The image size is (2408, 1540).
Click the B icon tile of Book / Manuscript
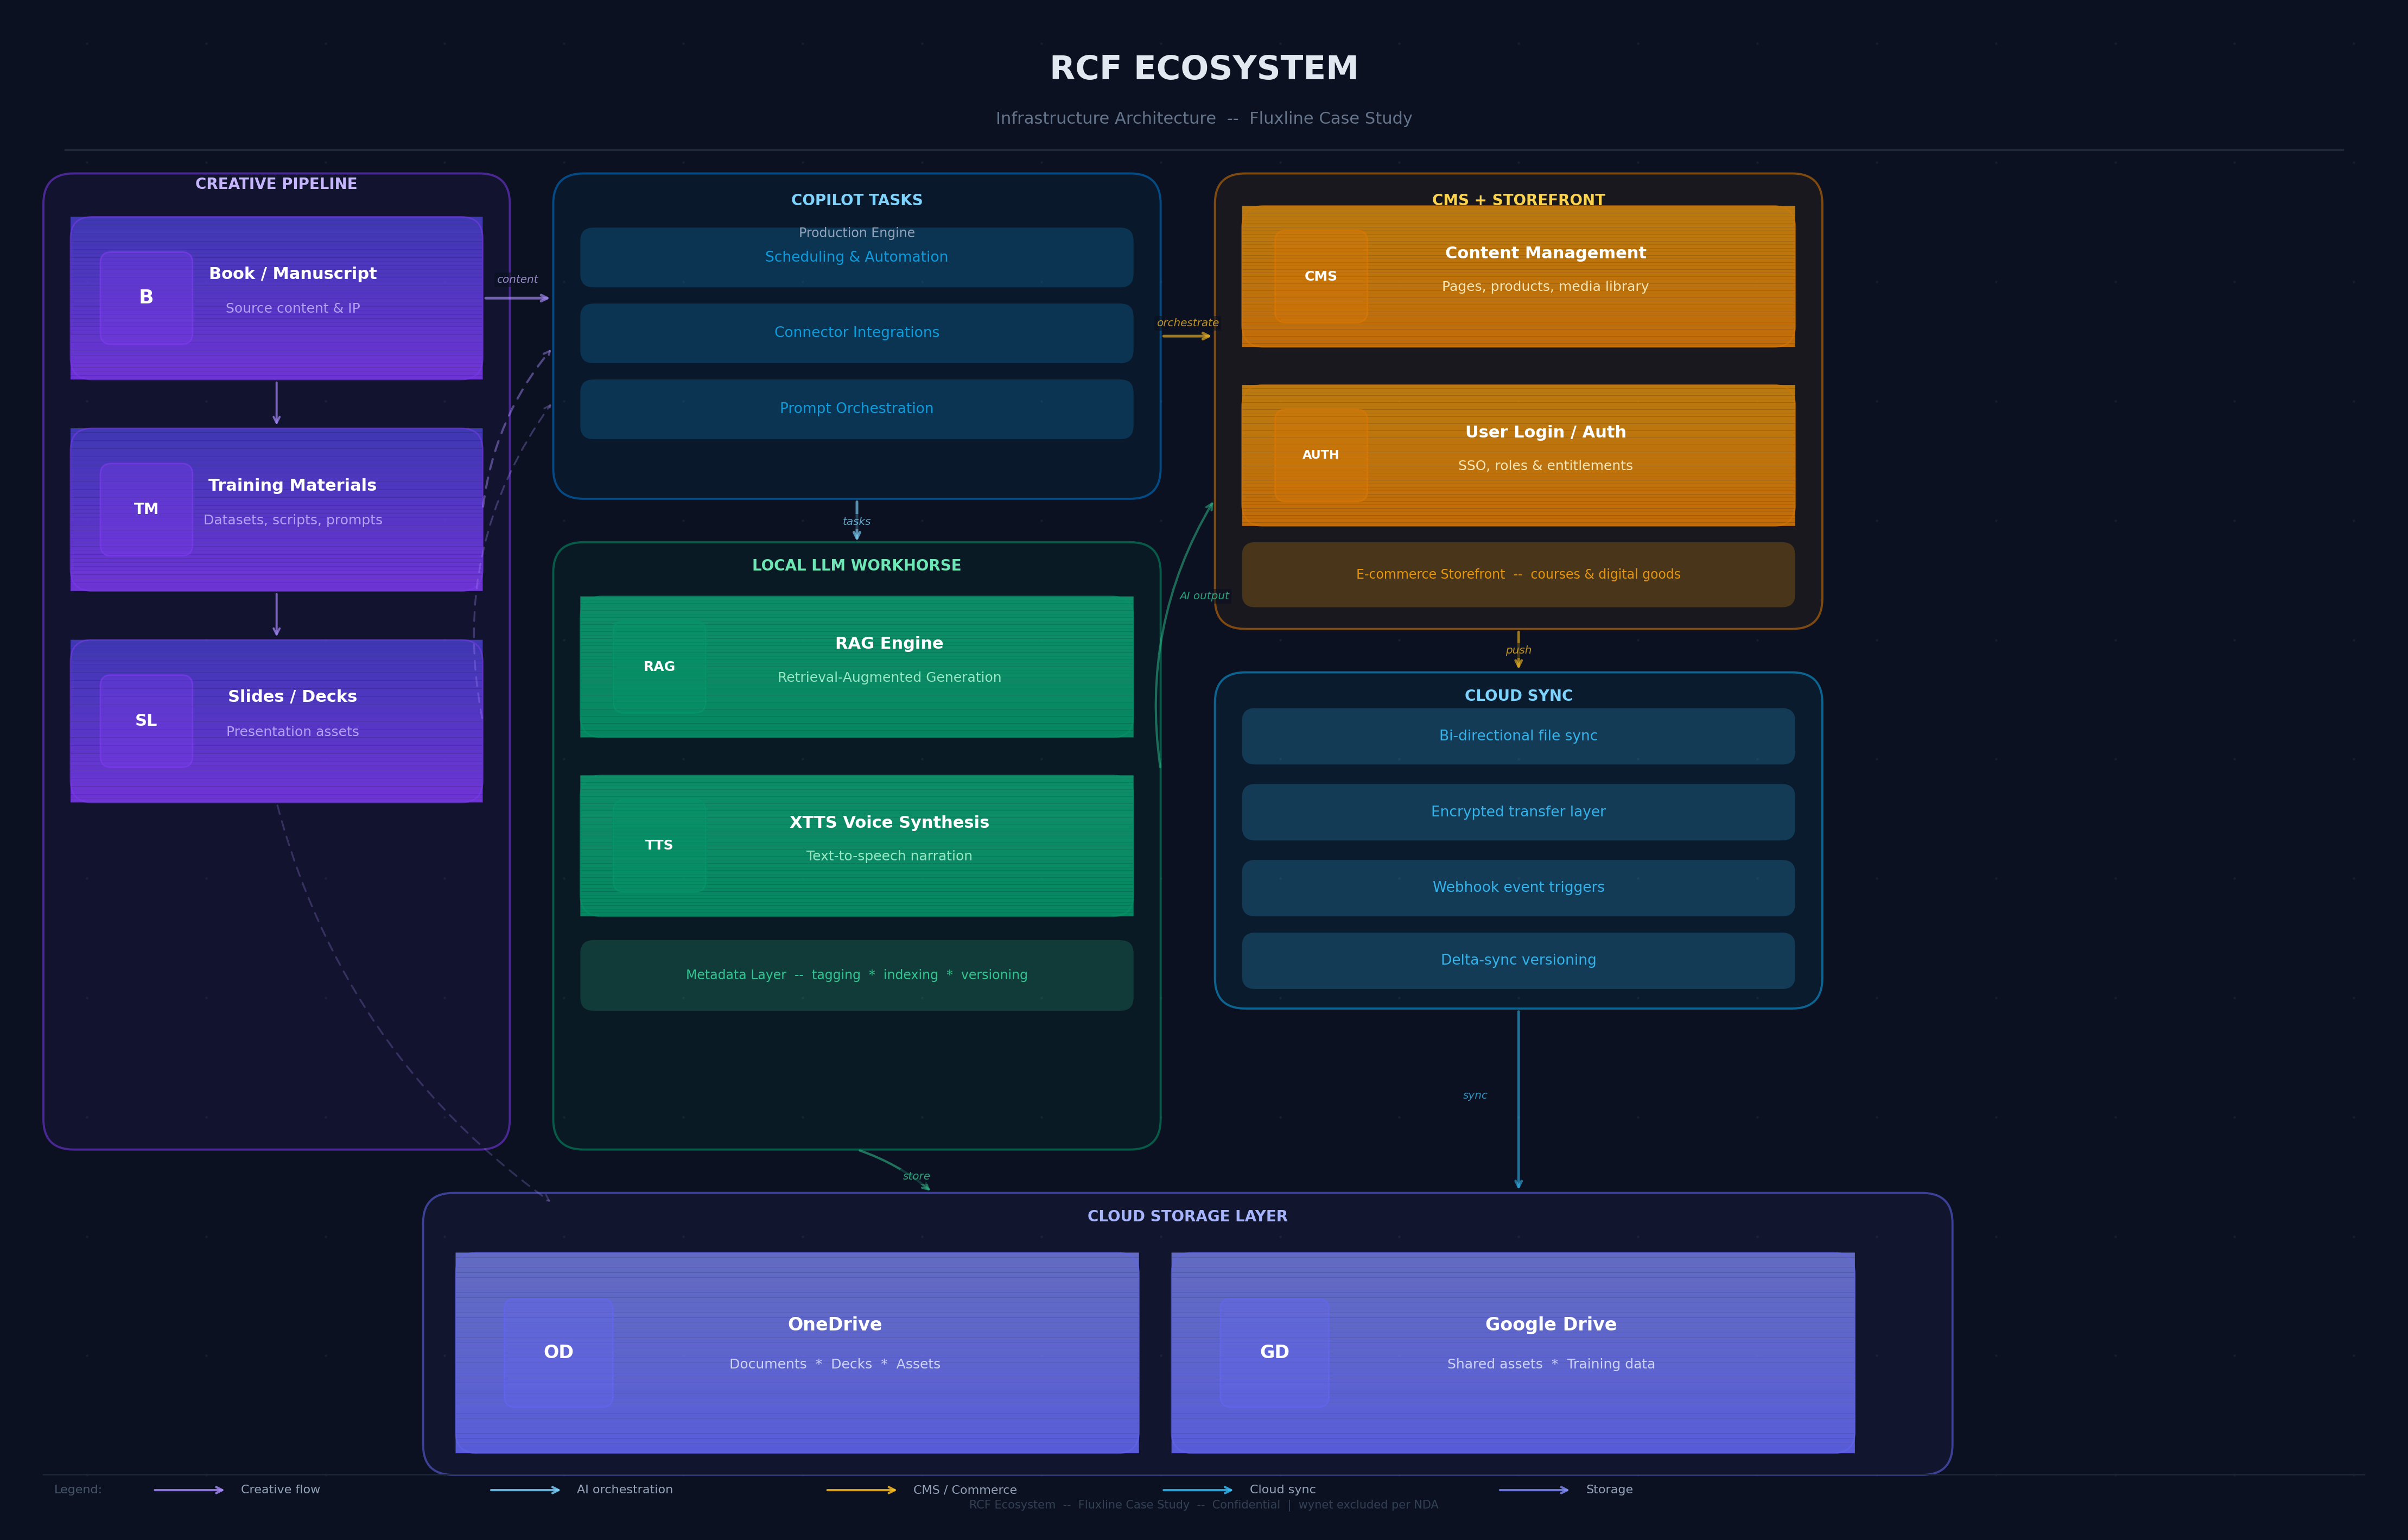[x=146, y=298]
